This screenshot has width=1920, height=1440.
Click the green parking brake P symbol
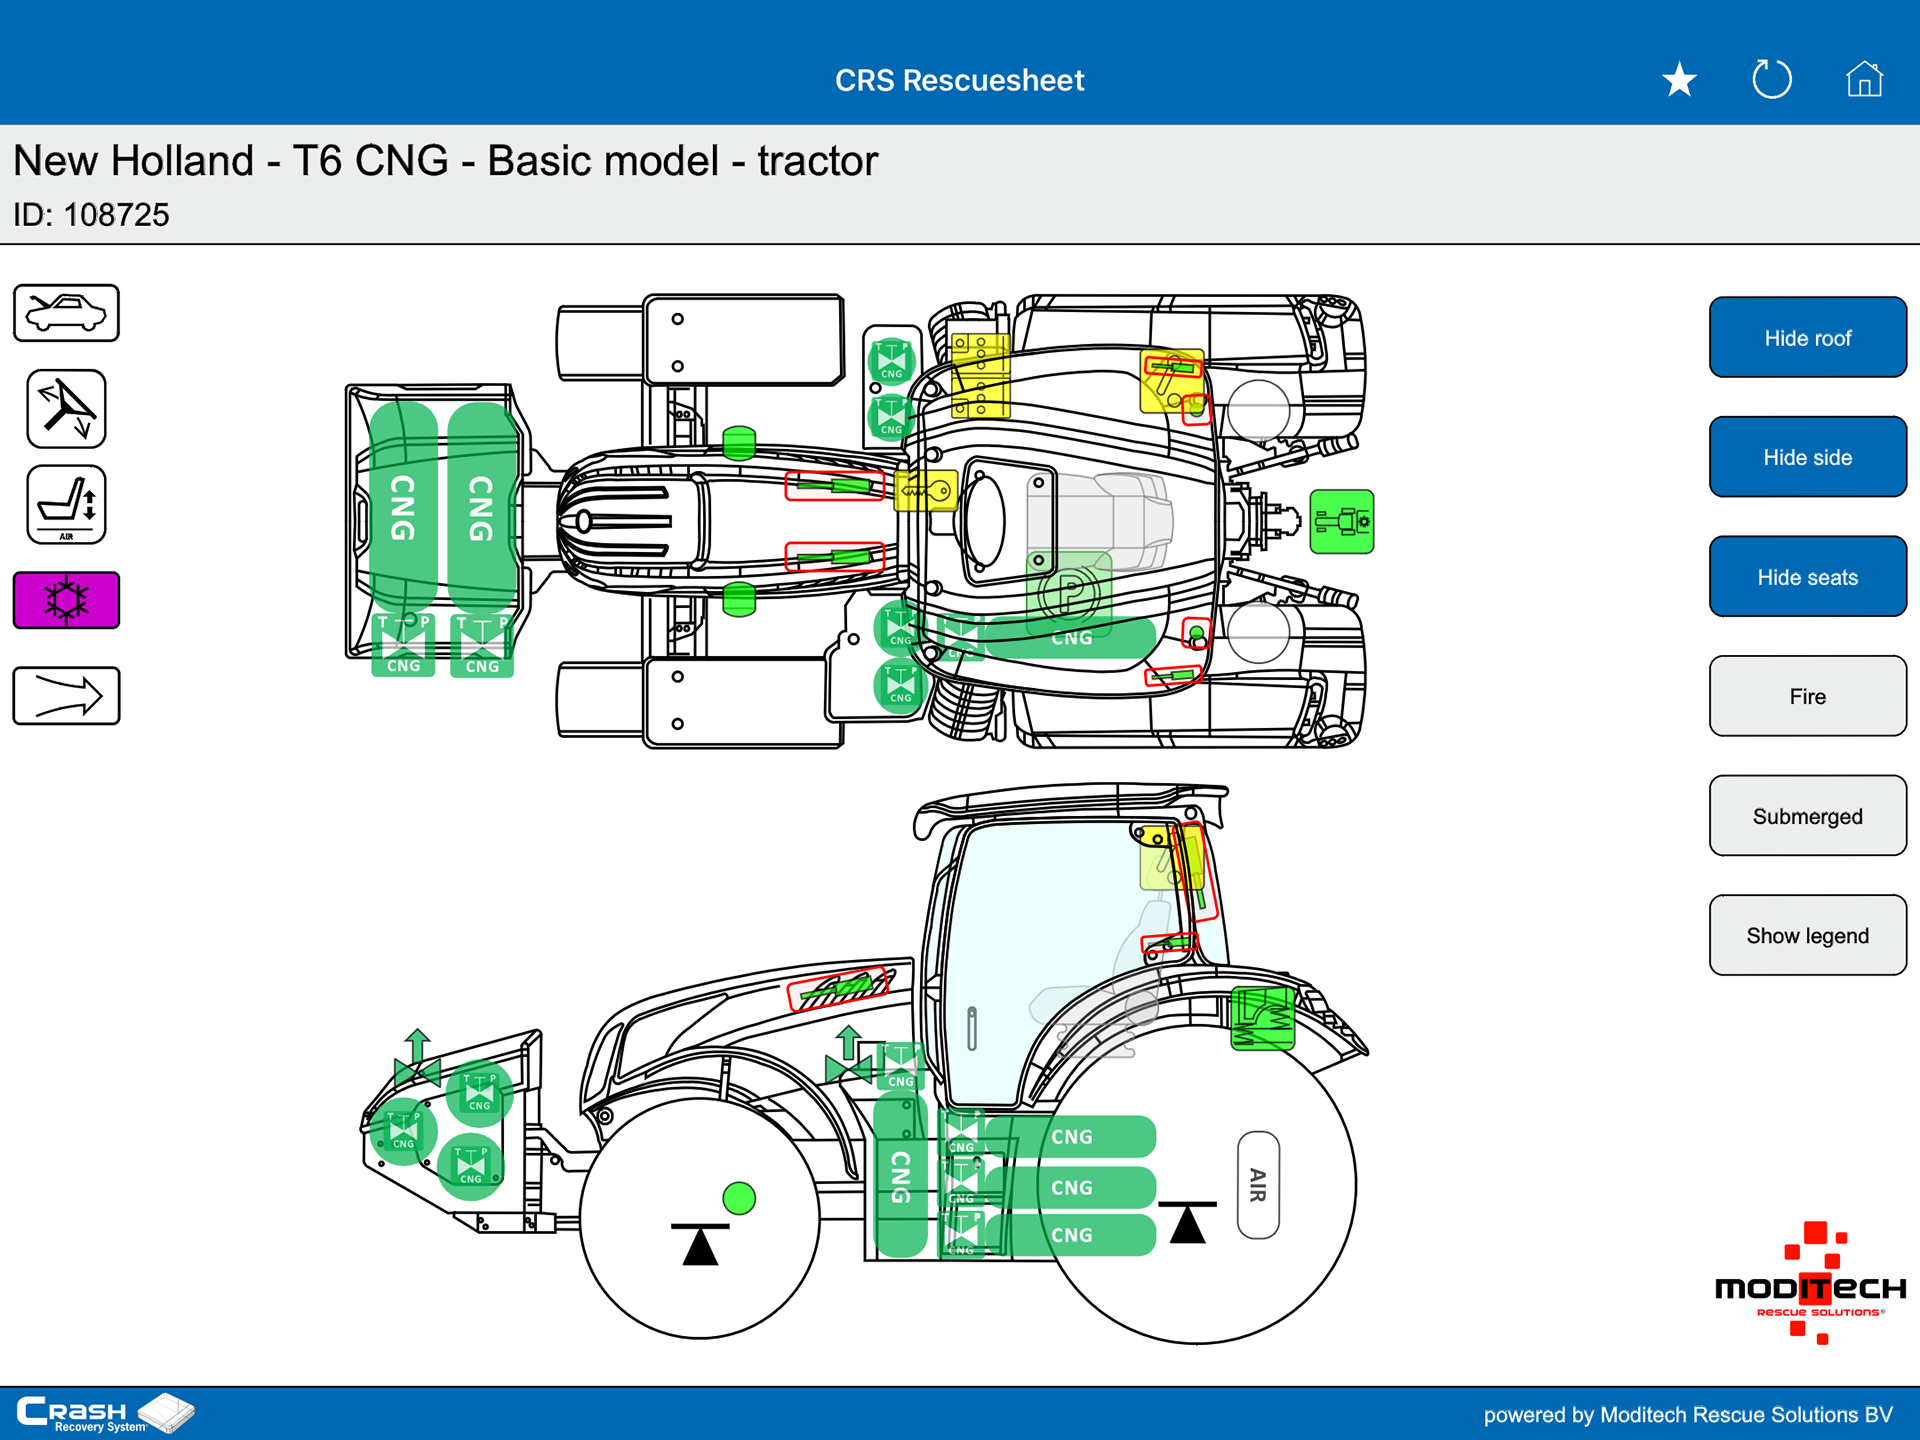(x=1069, y=592)
